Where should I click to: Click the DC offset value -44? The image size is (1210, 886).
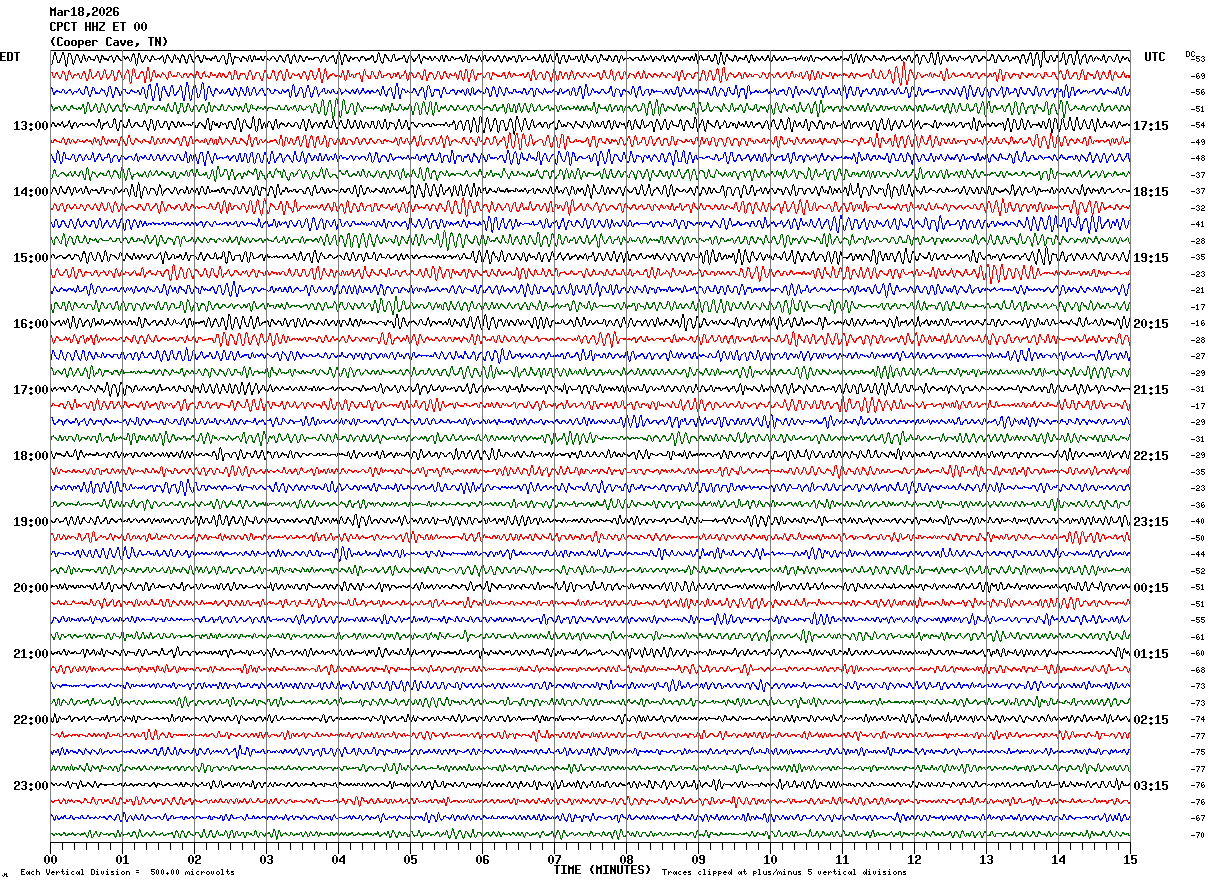(1197, 554)
